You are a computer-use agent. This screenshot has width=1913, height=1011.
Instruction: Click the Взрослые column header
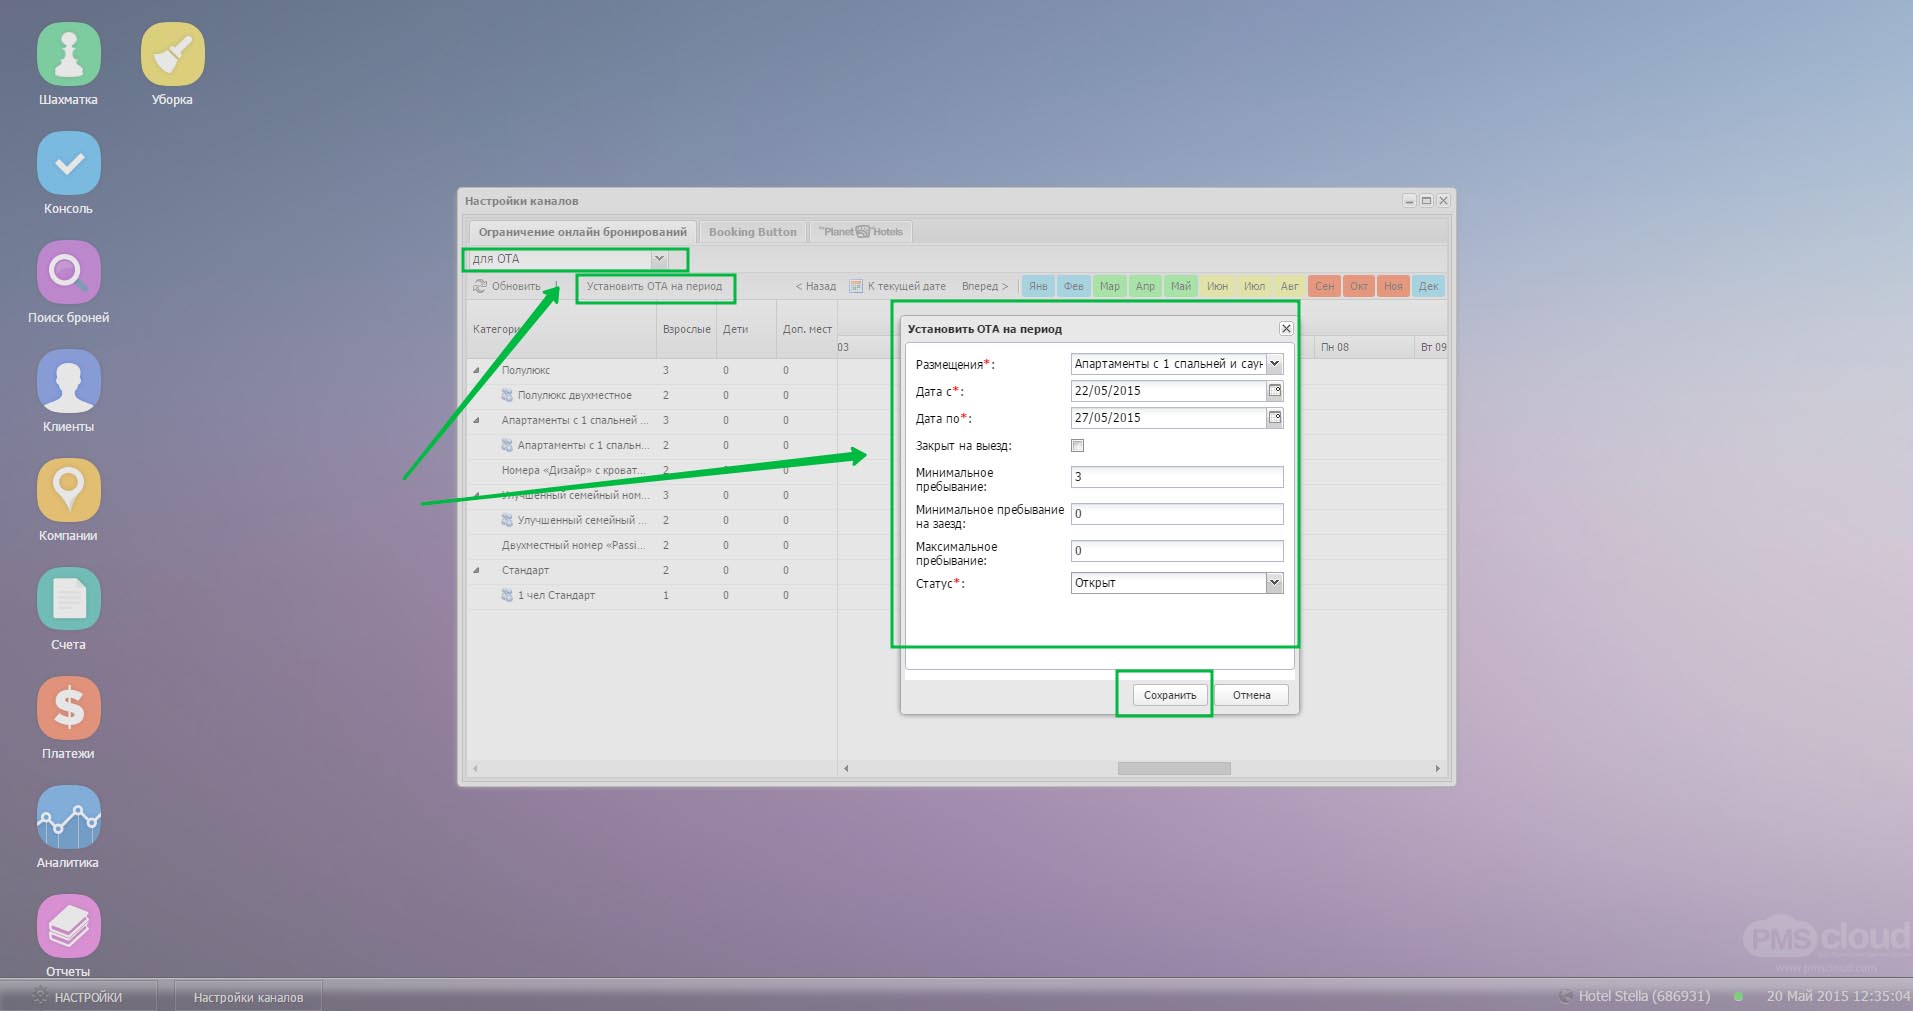coord(686,329)
